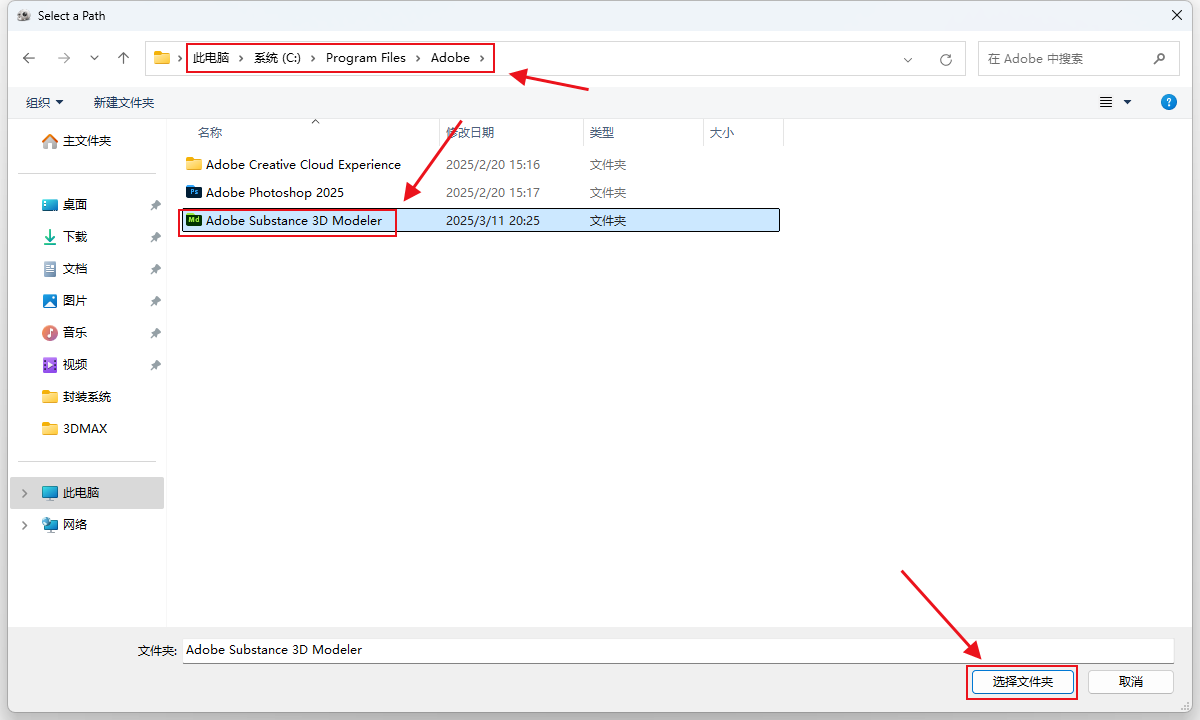Unpin 文档 using its pin icon
1200x720 pixels.
[155, 269]
